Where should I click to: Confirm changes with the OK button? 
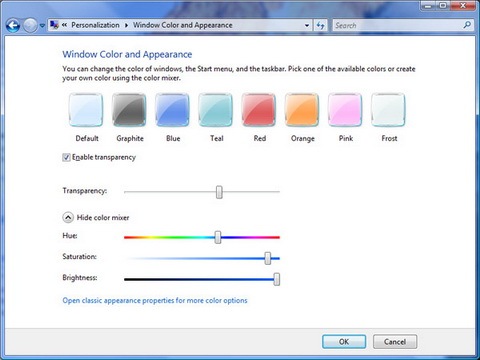[x=344, y=342]
